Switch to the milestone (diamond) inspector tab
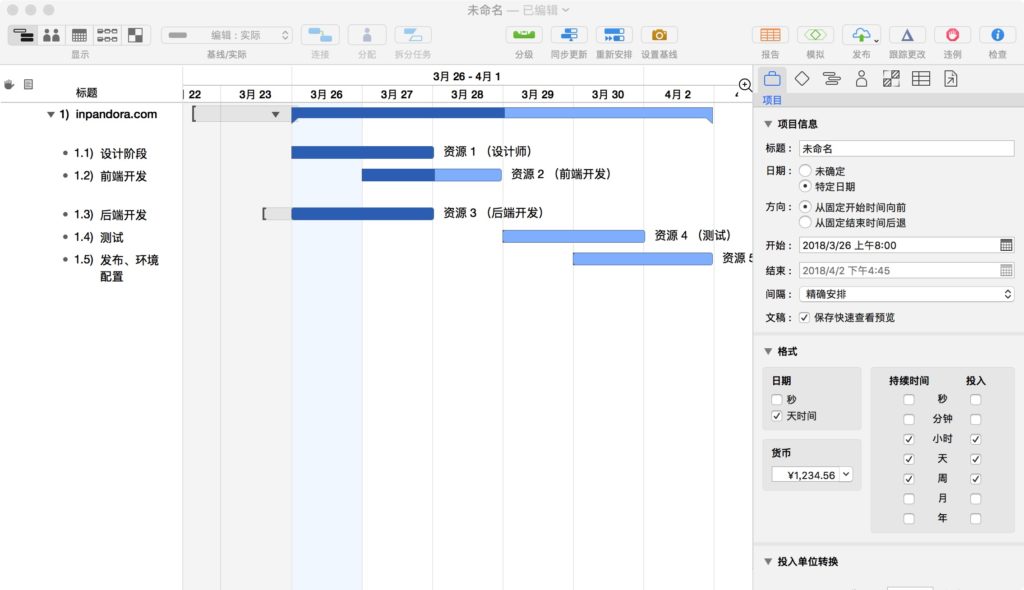This screenshot has width=1024, height=590. (801, 79)
